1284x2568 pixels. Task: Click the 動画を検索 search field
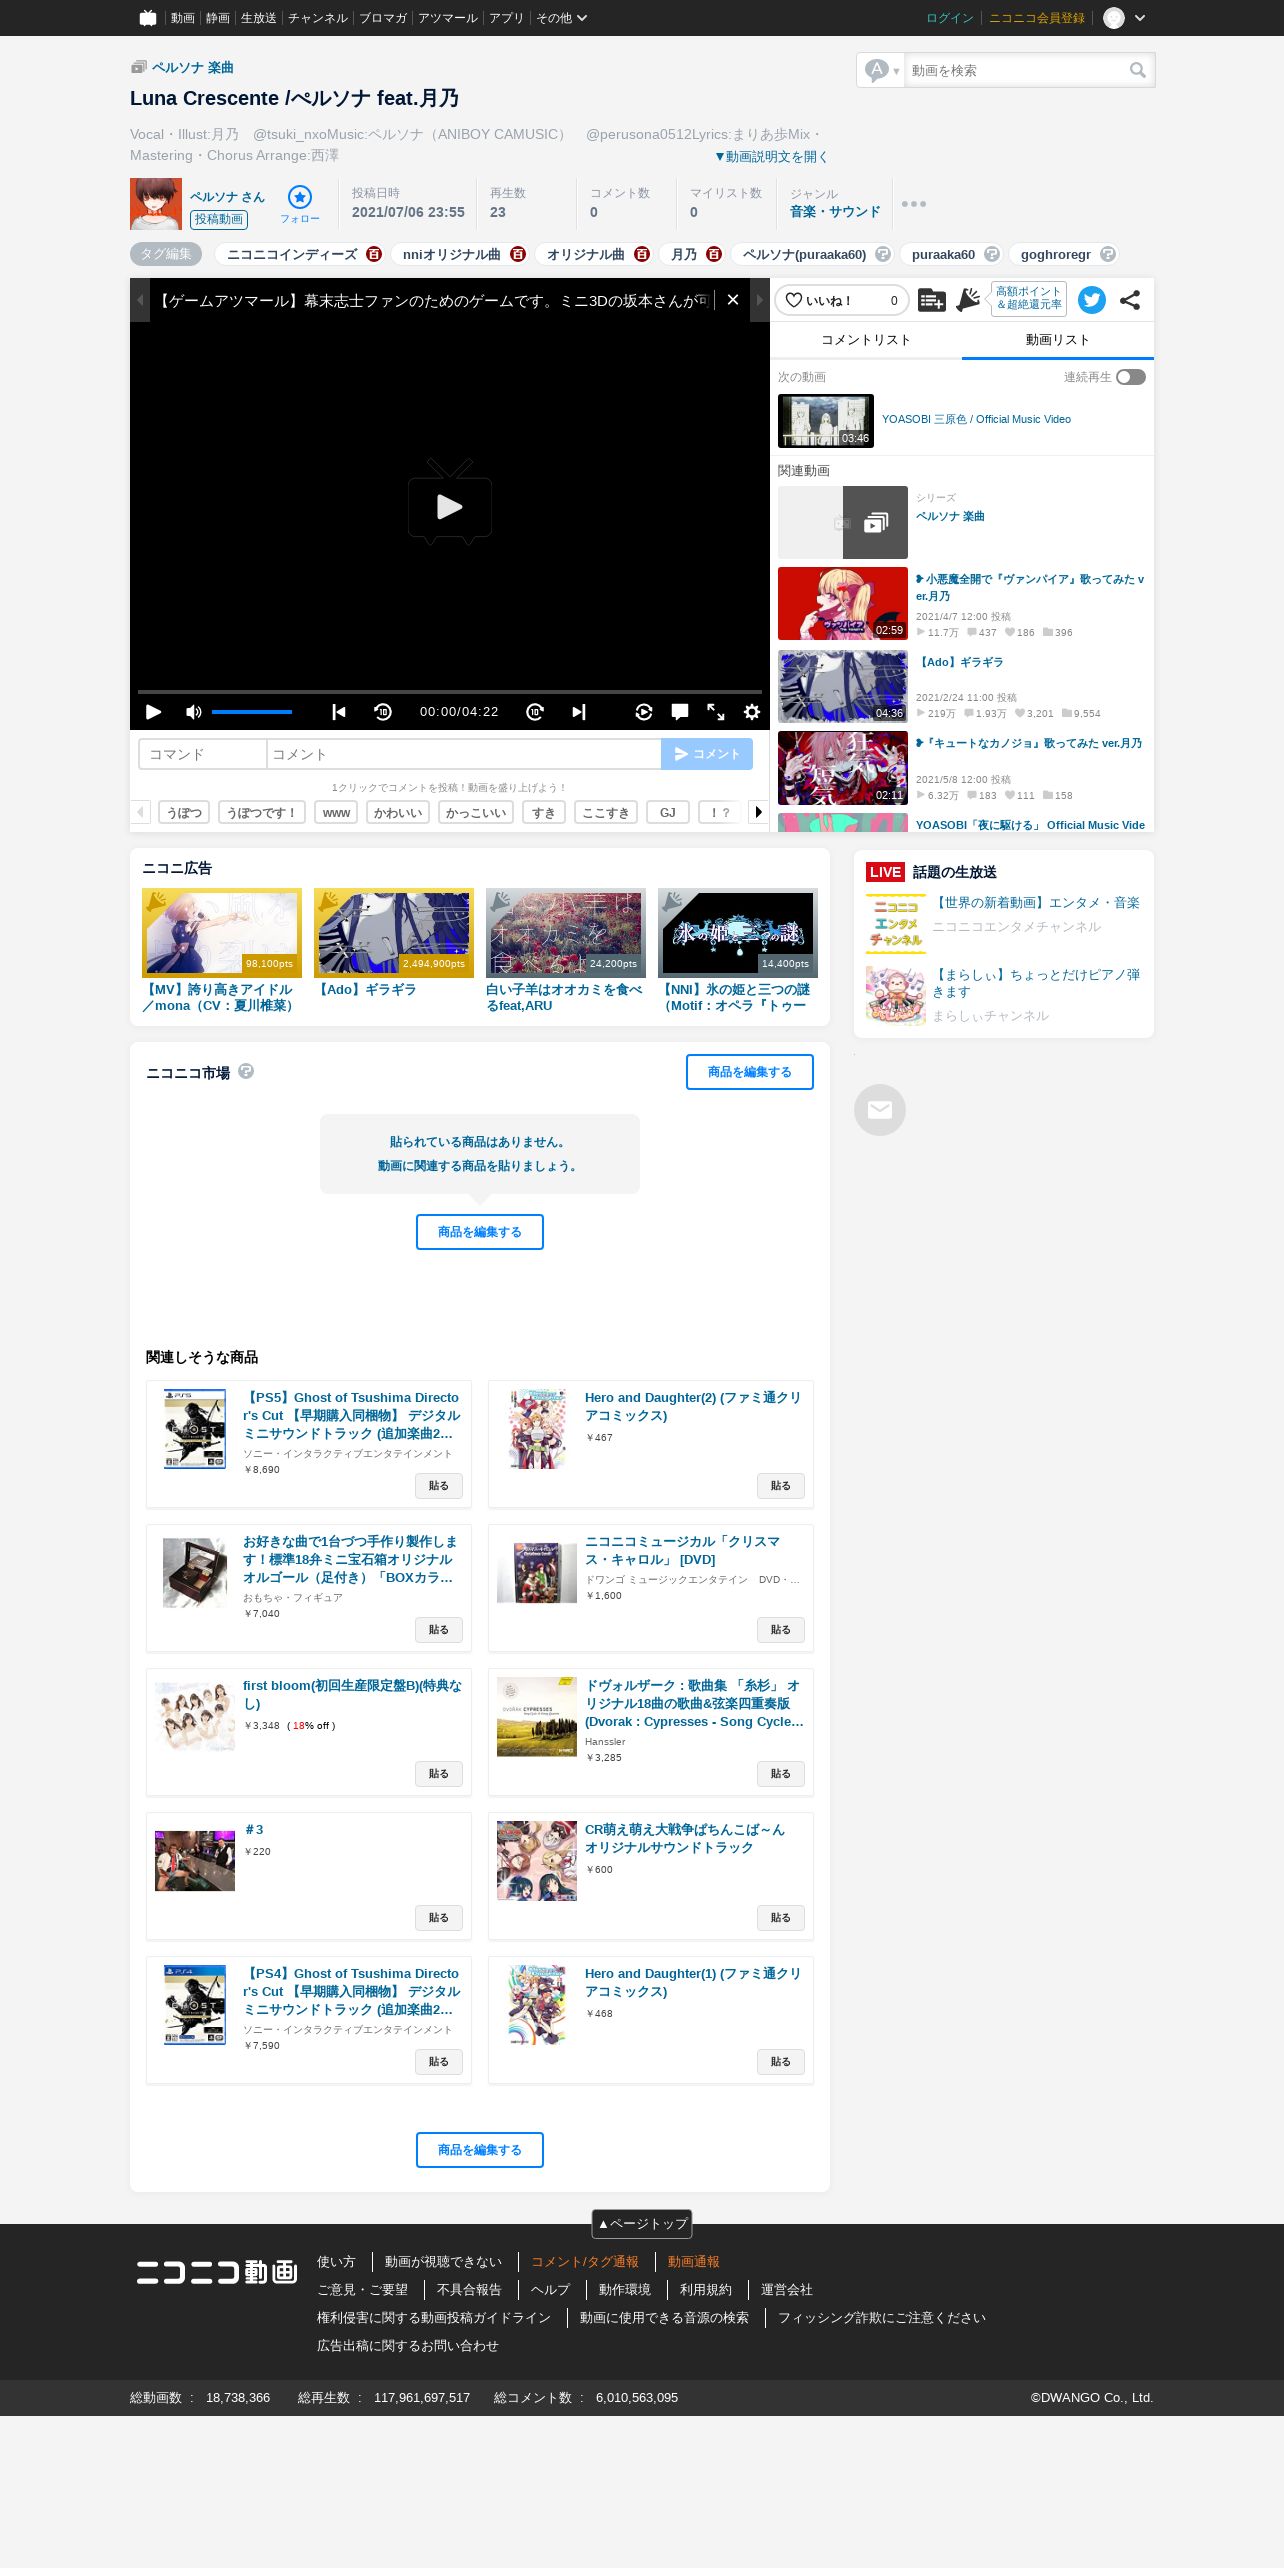click(1016, 70)
